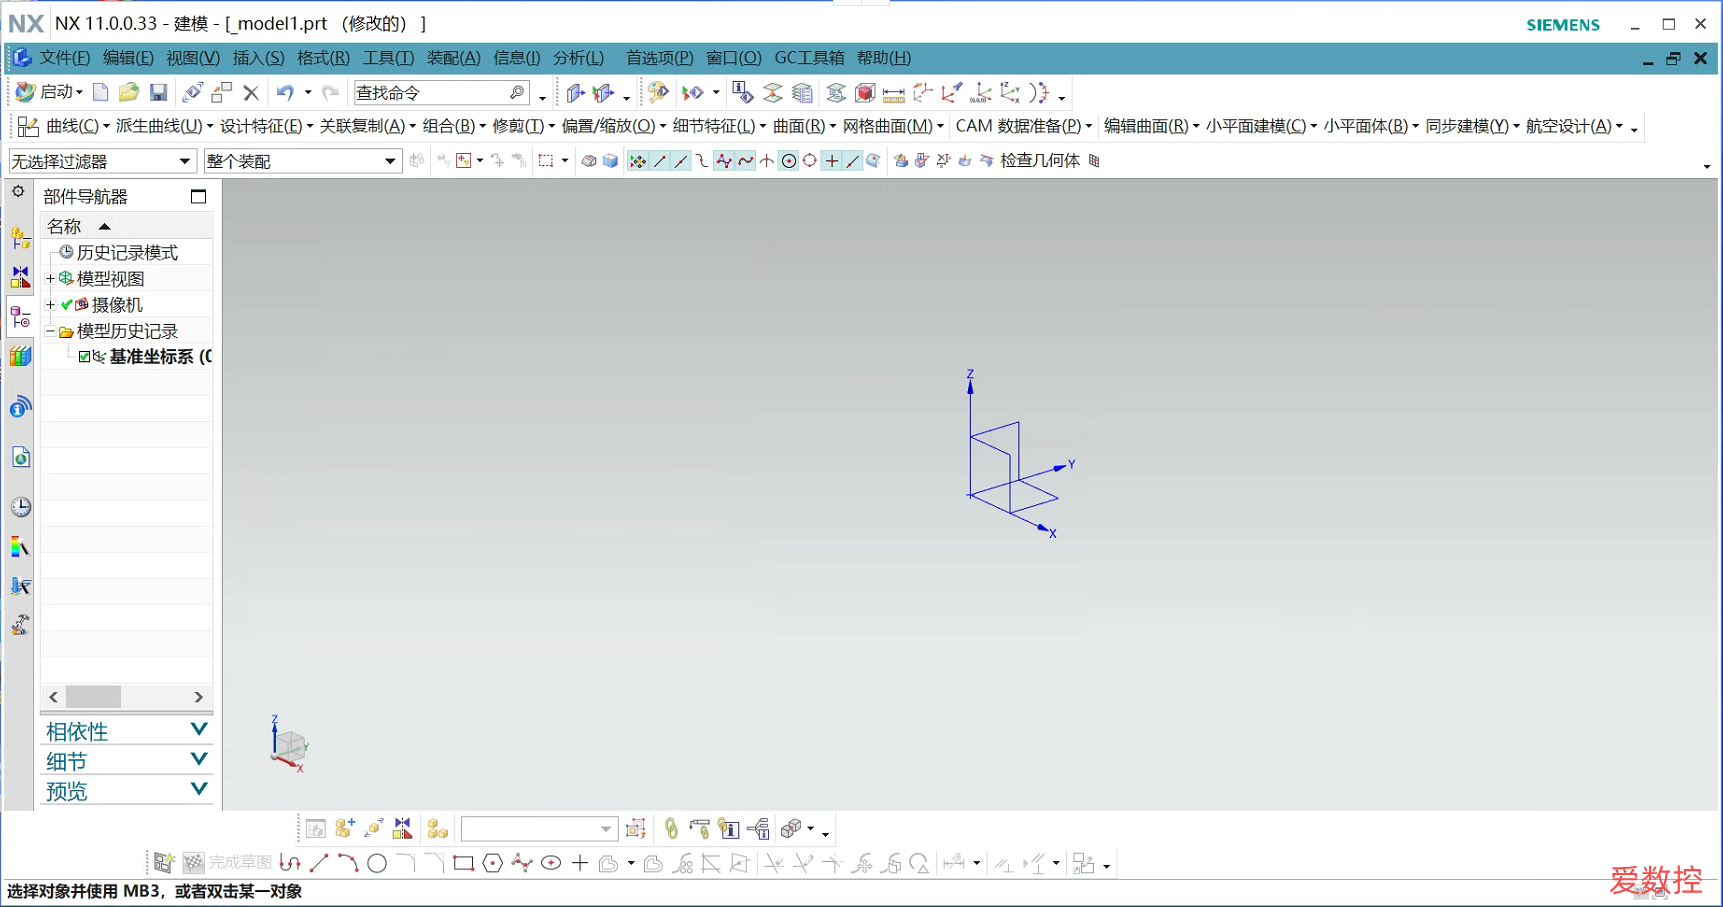
Task: Open the HD3D Tools info sidebar icon
Action: 20,407
